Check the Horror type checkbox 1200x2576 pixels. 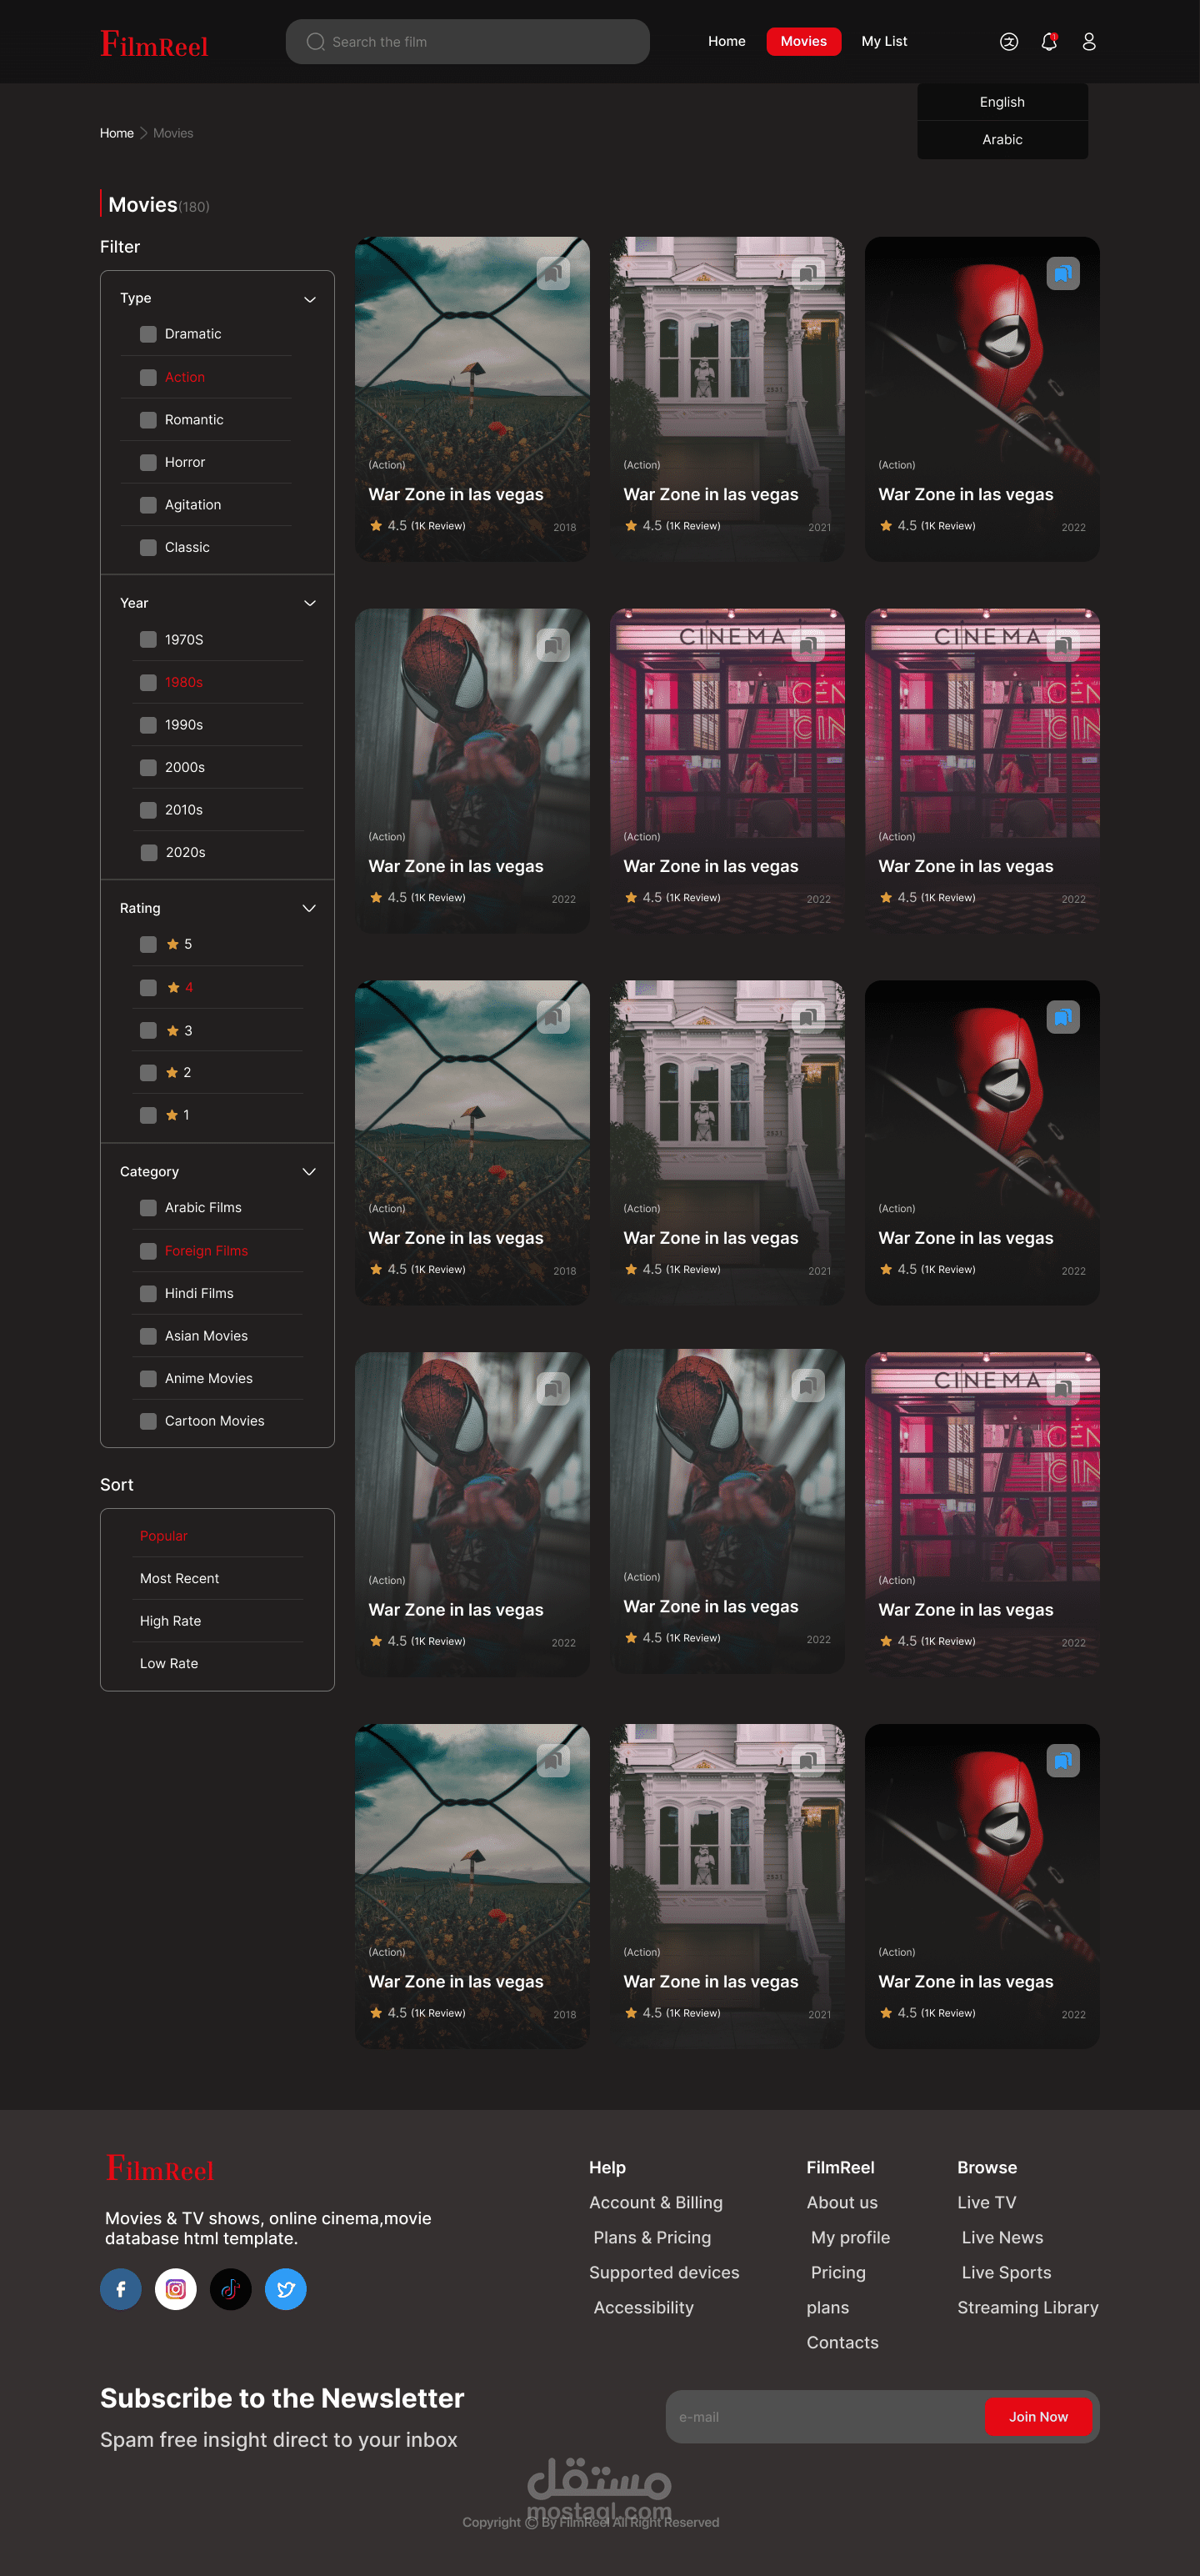tap(148, 462)
